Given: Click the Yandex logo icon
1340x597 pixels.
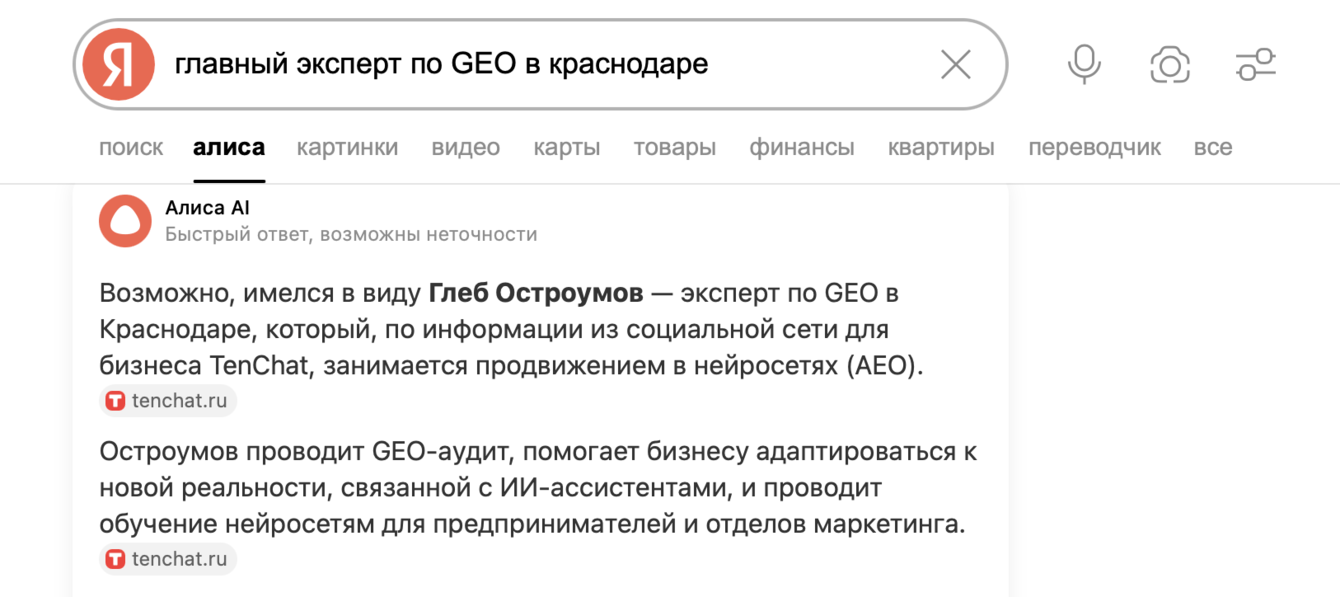Looking at the screenshot, I should [x=118, y=65].
